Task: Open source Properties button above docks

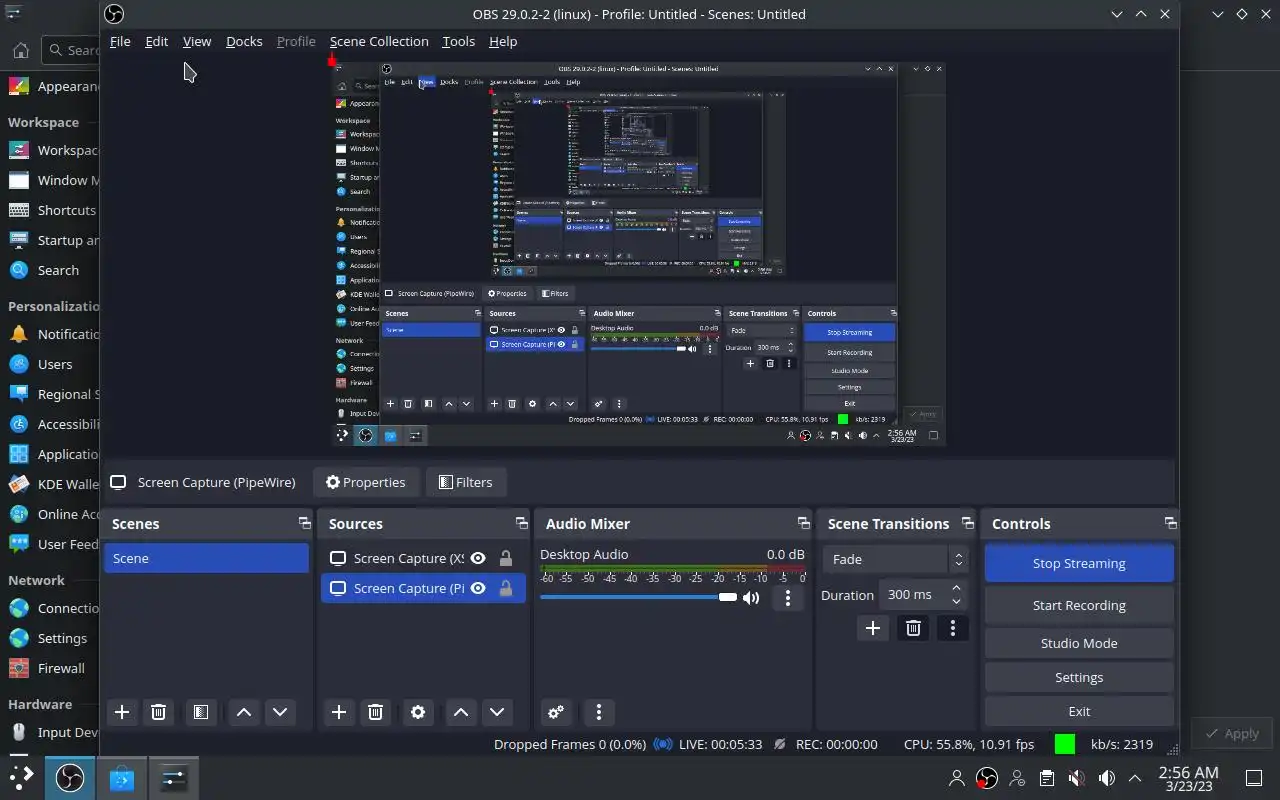Action: 365,482
